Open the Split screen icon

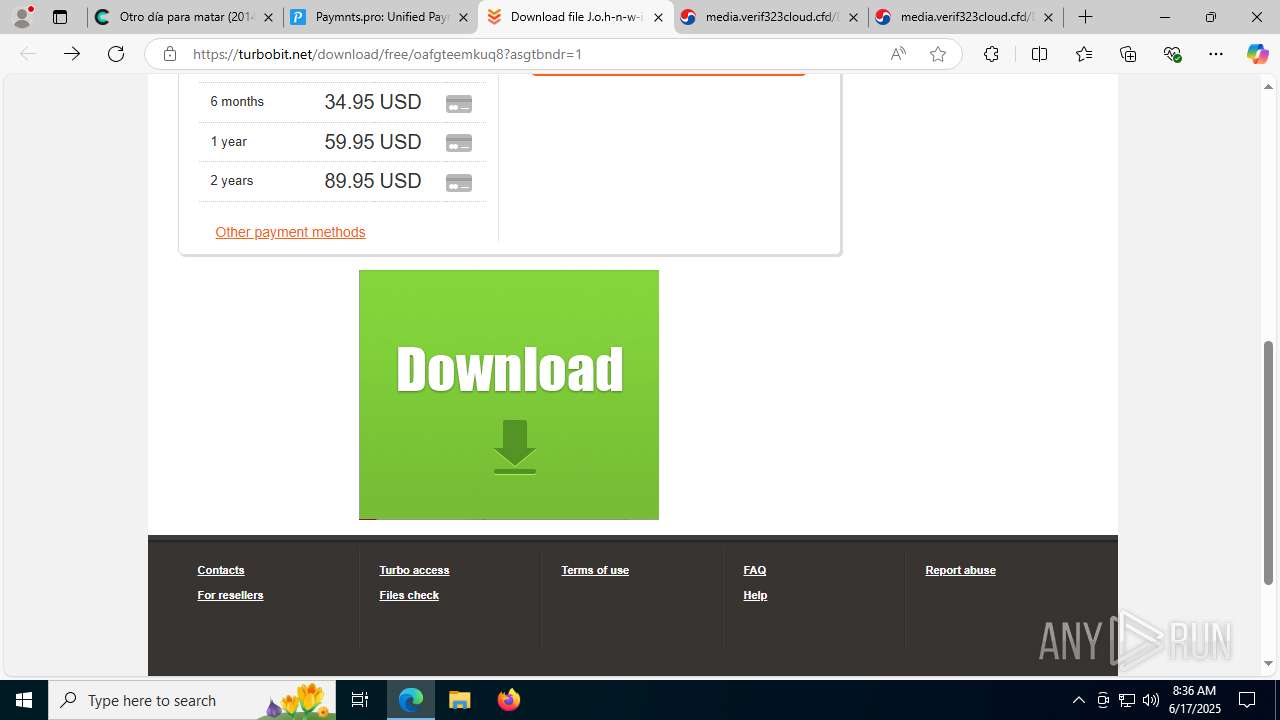tap(1039, 54)
